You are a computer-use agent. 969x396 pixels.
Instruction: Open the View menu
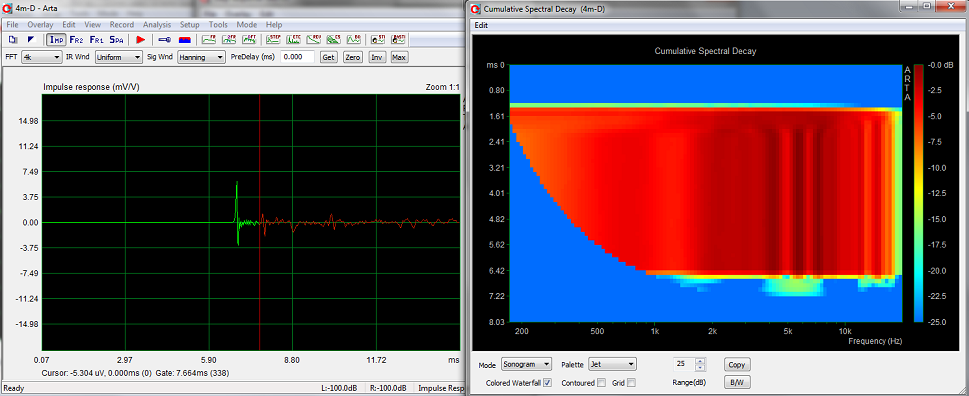[x=93, y=25]
